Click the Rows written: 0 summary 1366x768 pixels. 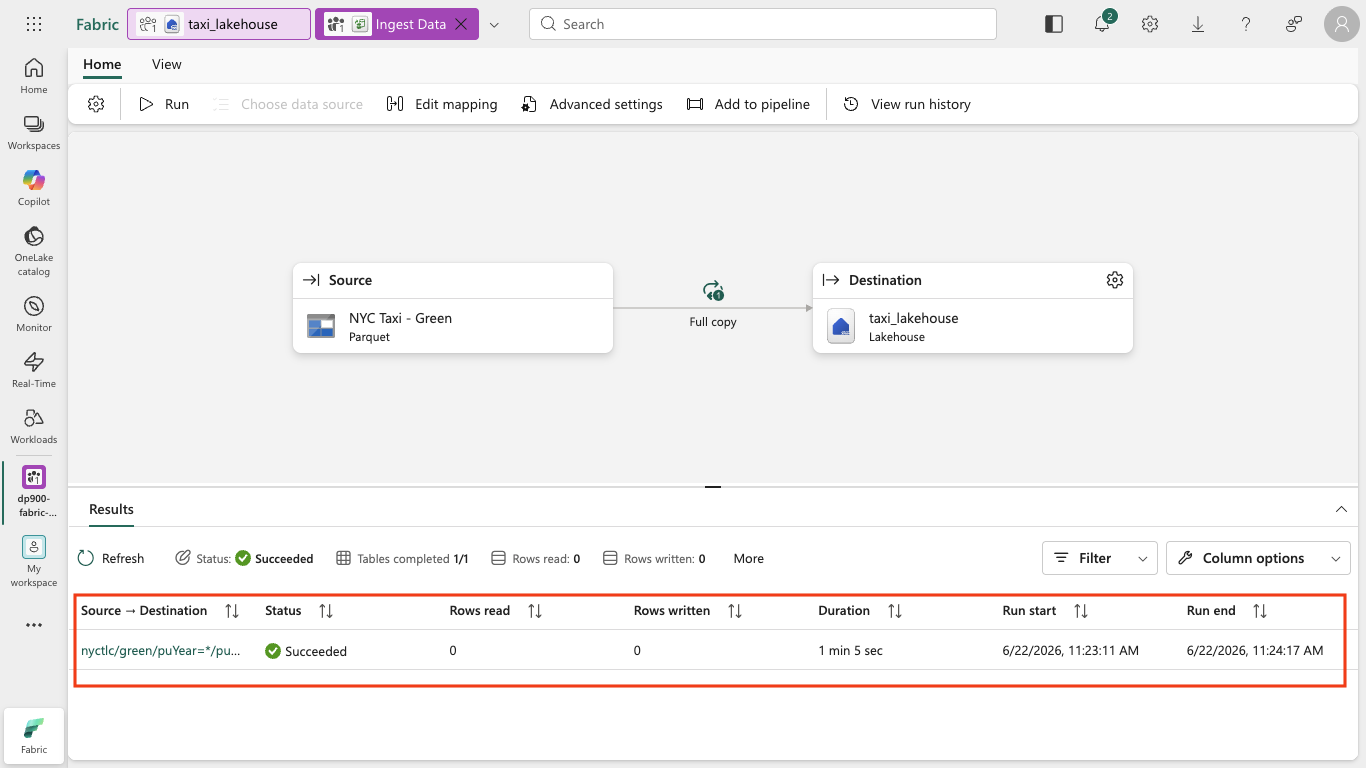coord(654,558)
